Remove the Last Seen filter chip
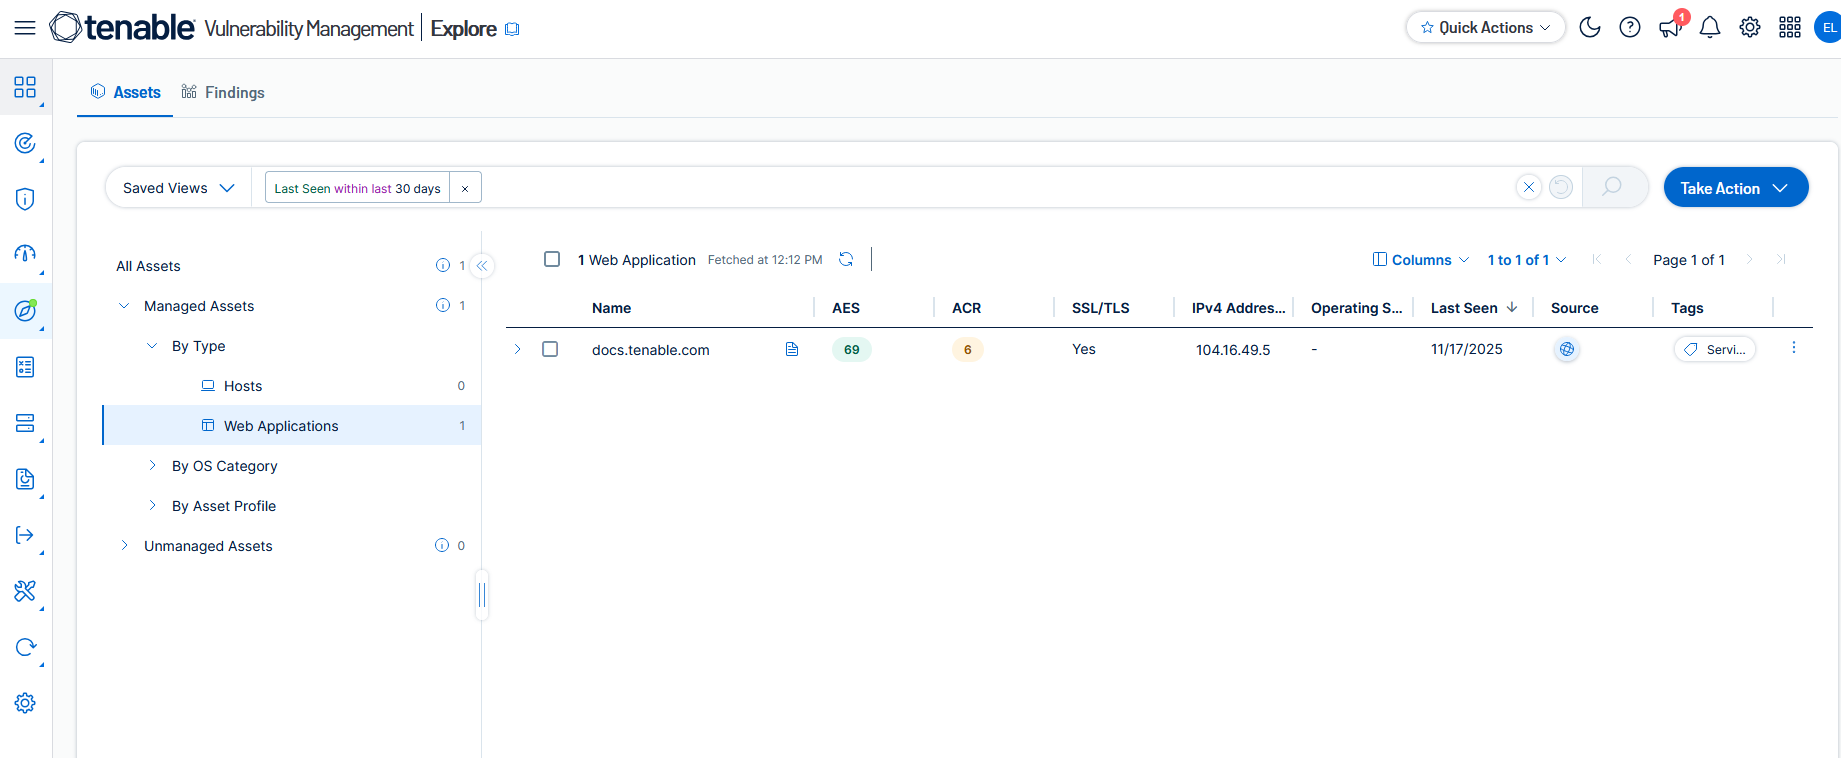The image size is (1841, 758). click(x=465, y=188)
